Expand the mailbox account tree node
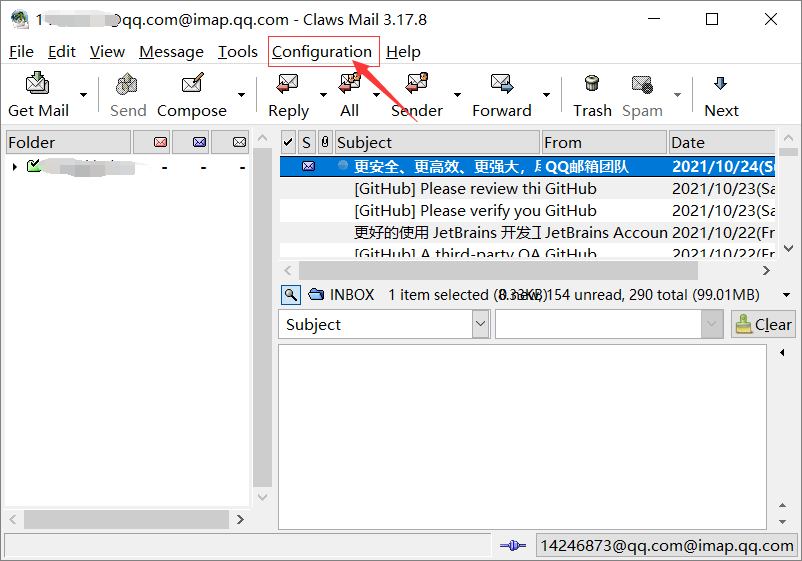The height and width of the screenshot is (561, 802). (x=15, y=167)
